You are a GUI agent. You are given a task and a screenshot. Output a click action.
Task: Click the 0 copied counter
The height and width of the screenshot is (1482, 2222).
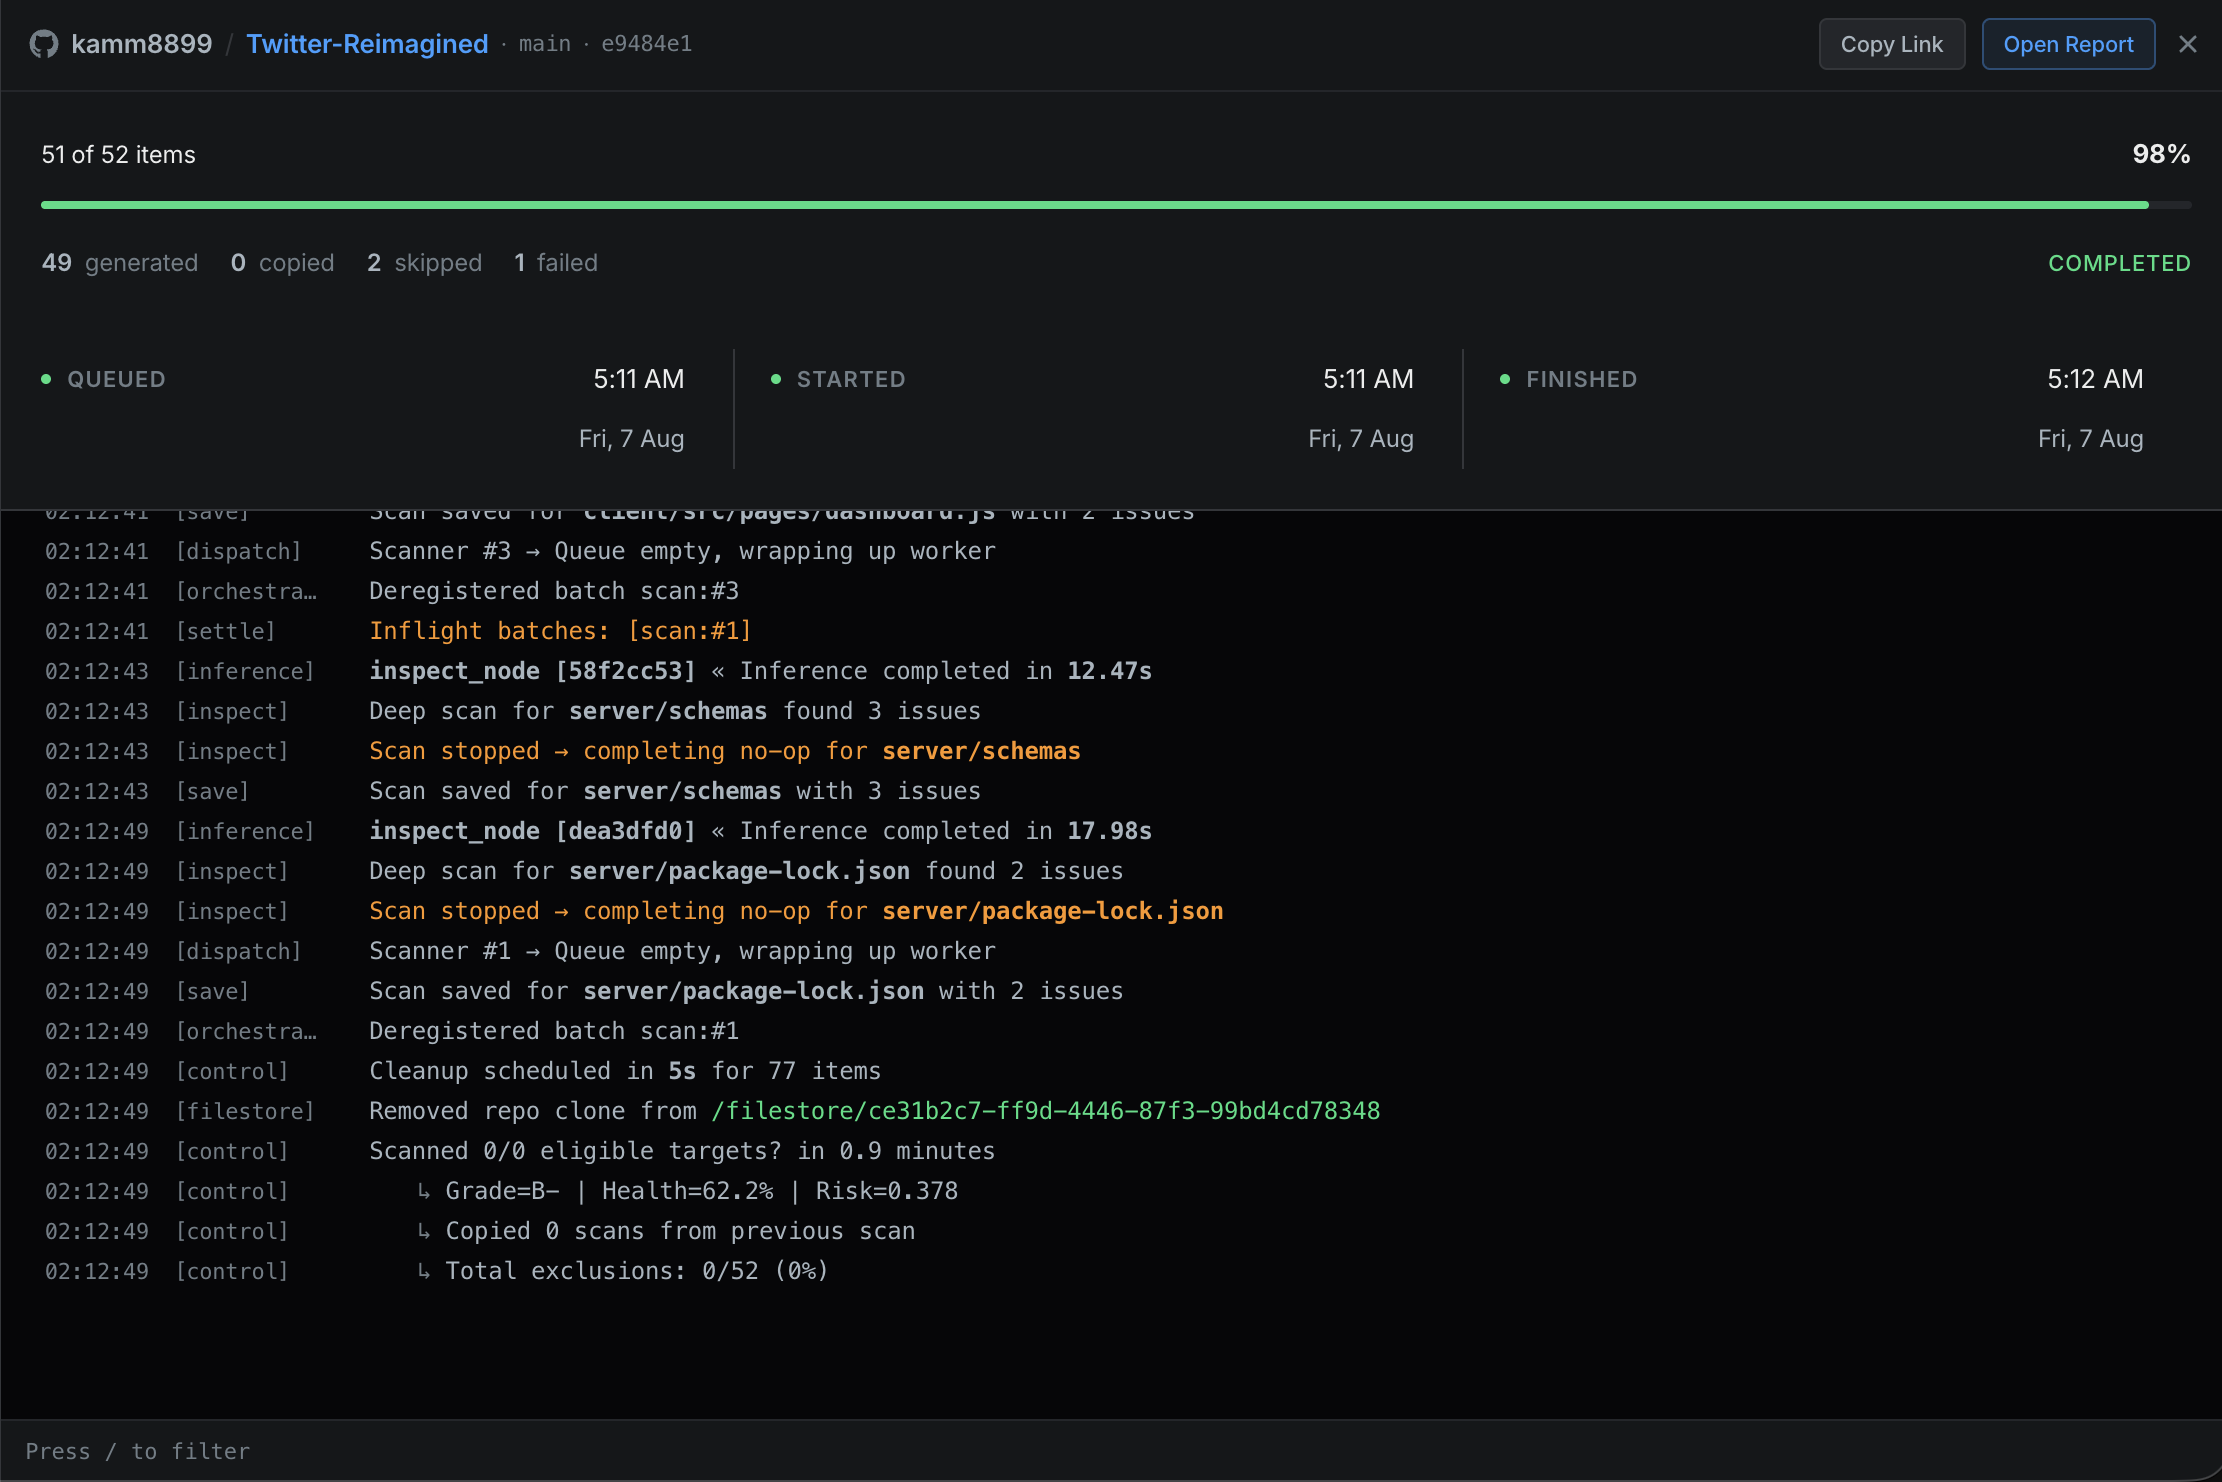coord(282,263)
